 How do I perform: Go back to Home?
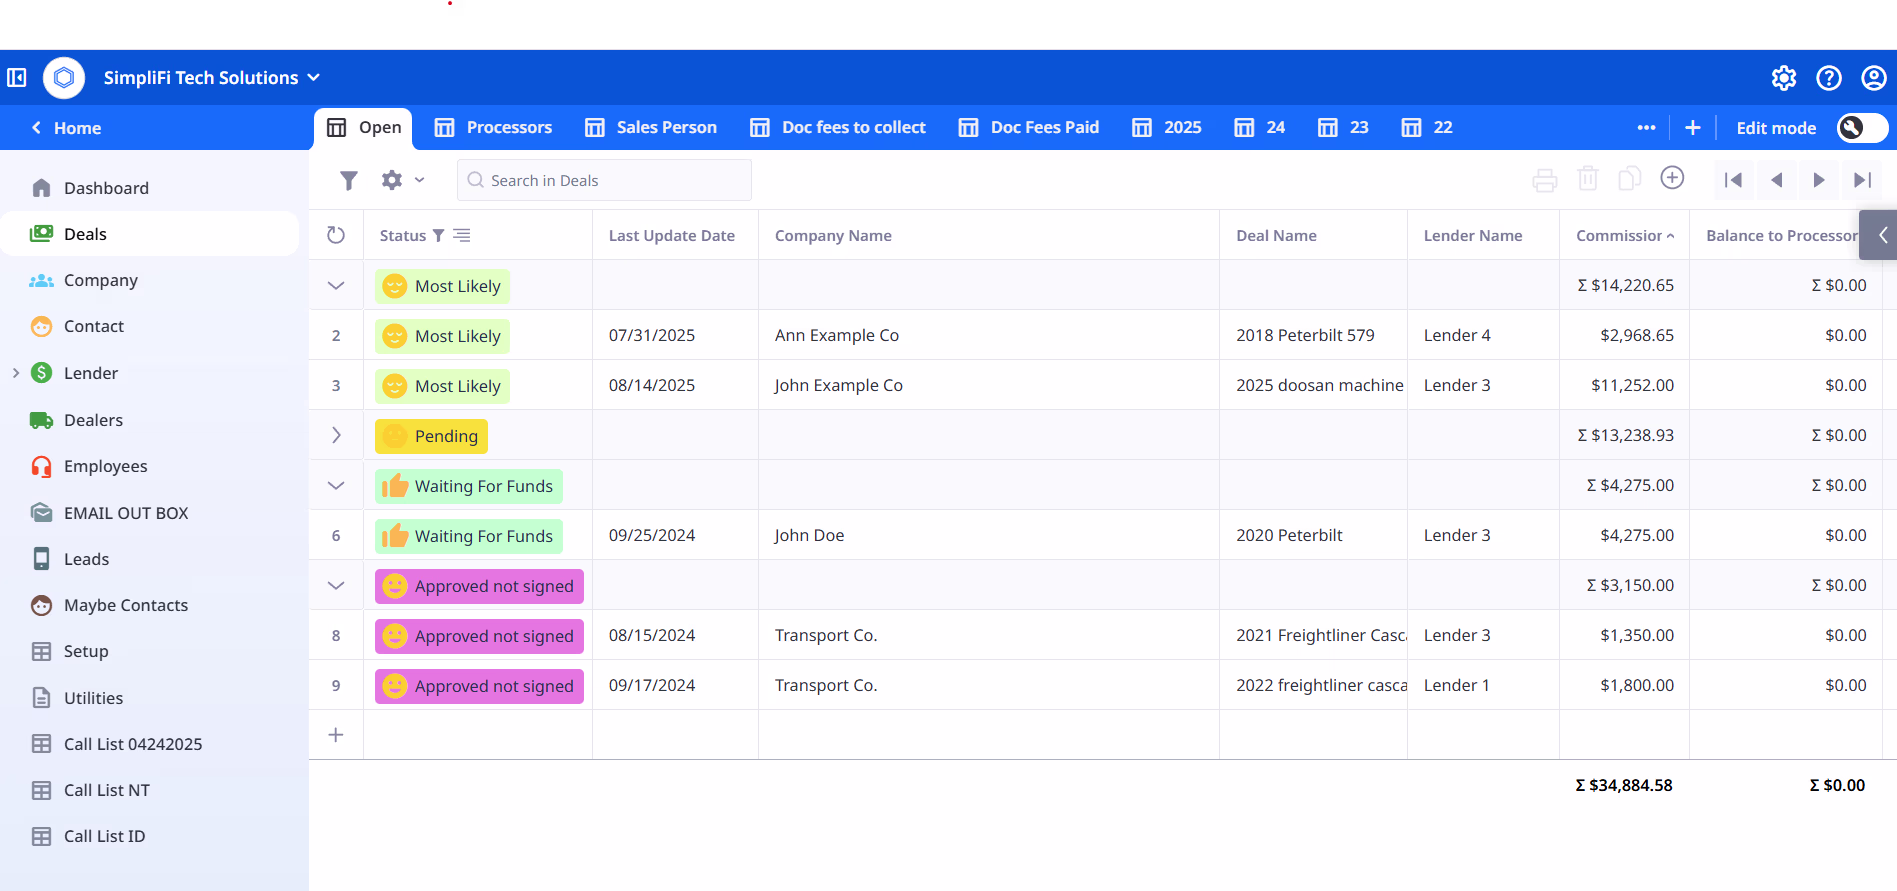point(66,128)
